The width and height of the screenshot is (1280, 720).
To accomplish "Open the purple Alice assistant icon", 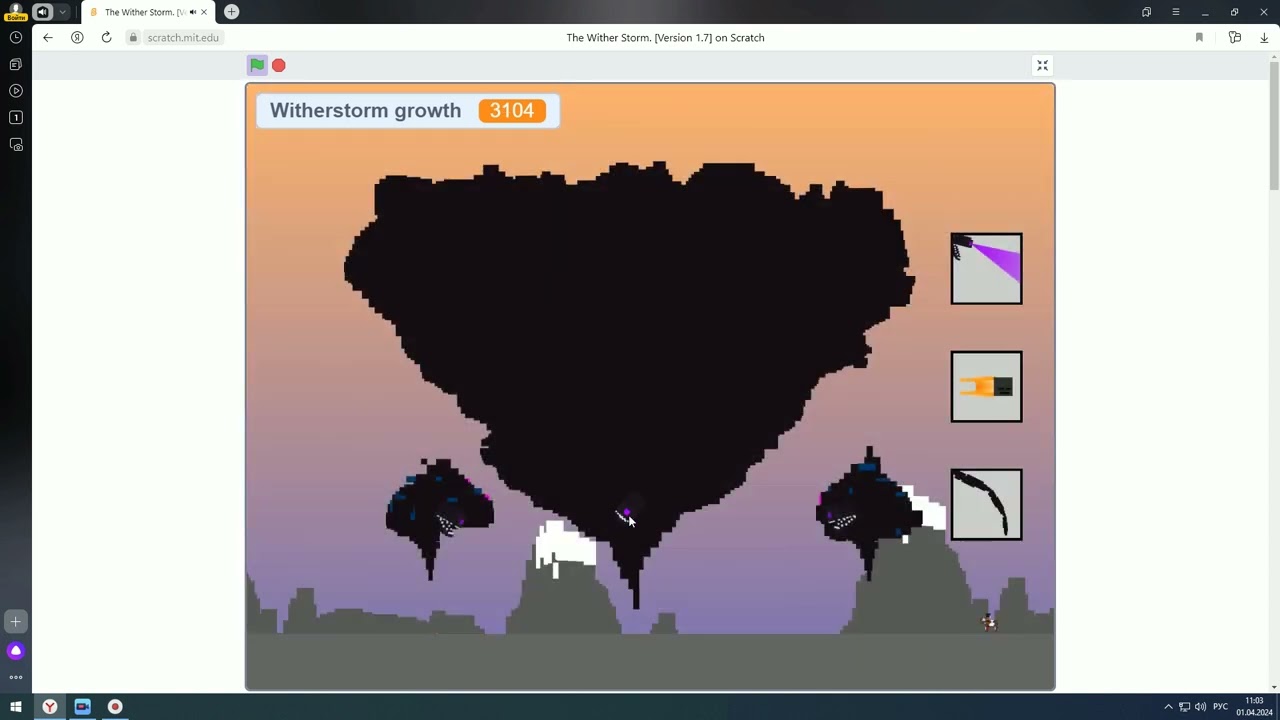I will [x=16, y=651].
